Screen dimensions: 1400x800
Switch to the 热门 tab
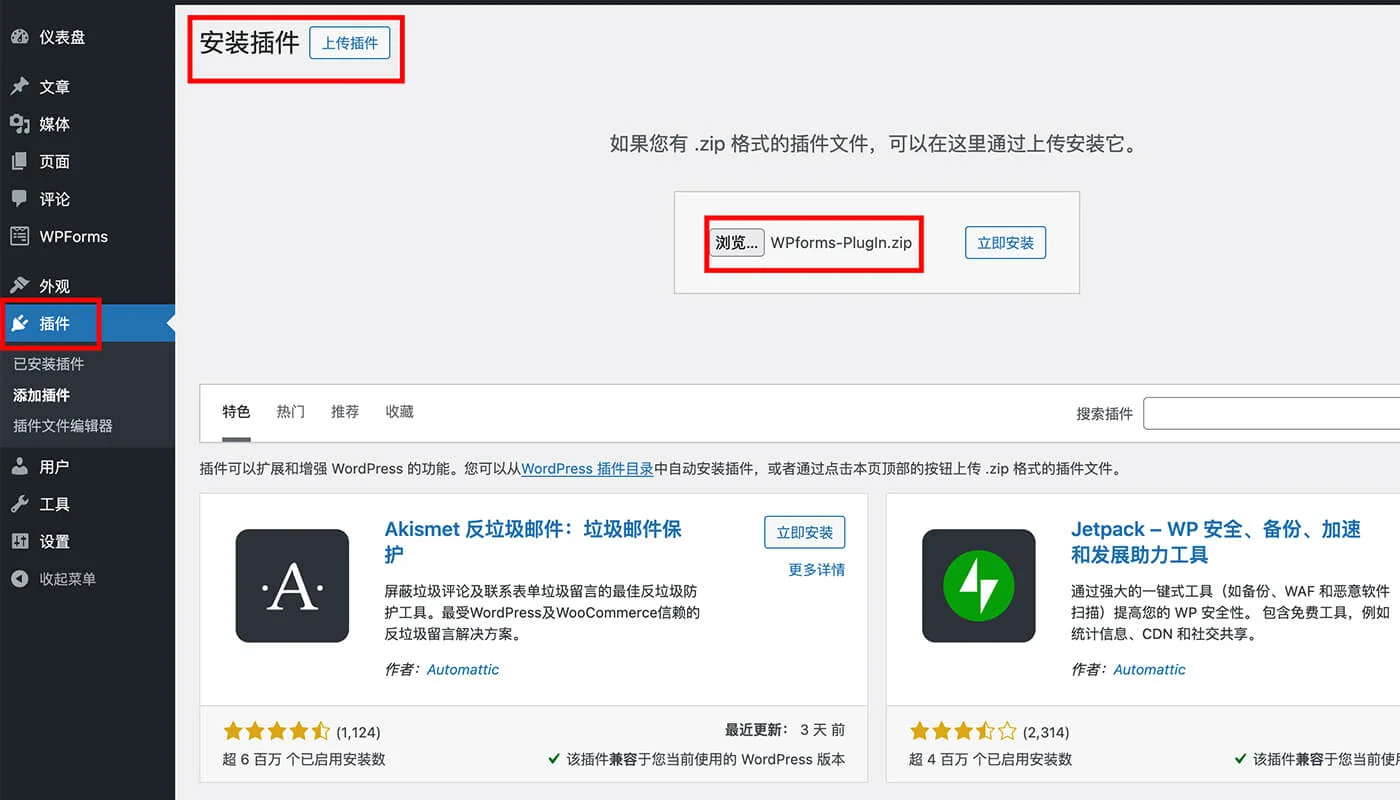pos(290,411)
